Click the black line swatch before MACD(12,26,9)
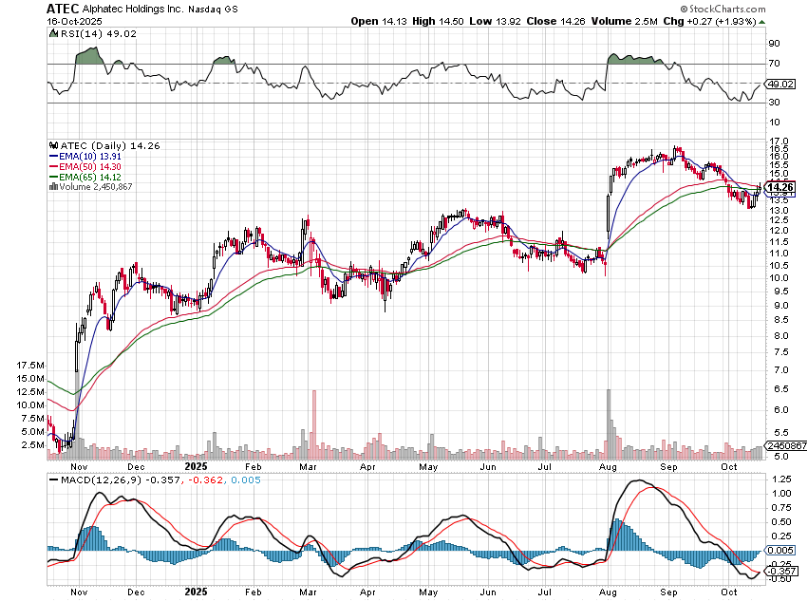Viewport: 807px width, 601px height. [x=54, y=480]
